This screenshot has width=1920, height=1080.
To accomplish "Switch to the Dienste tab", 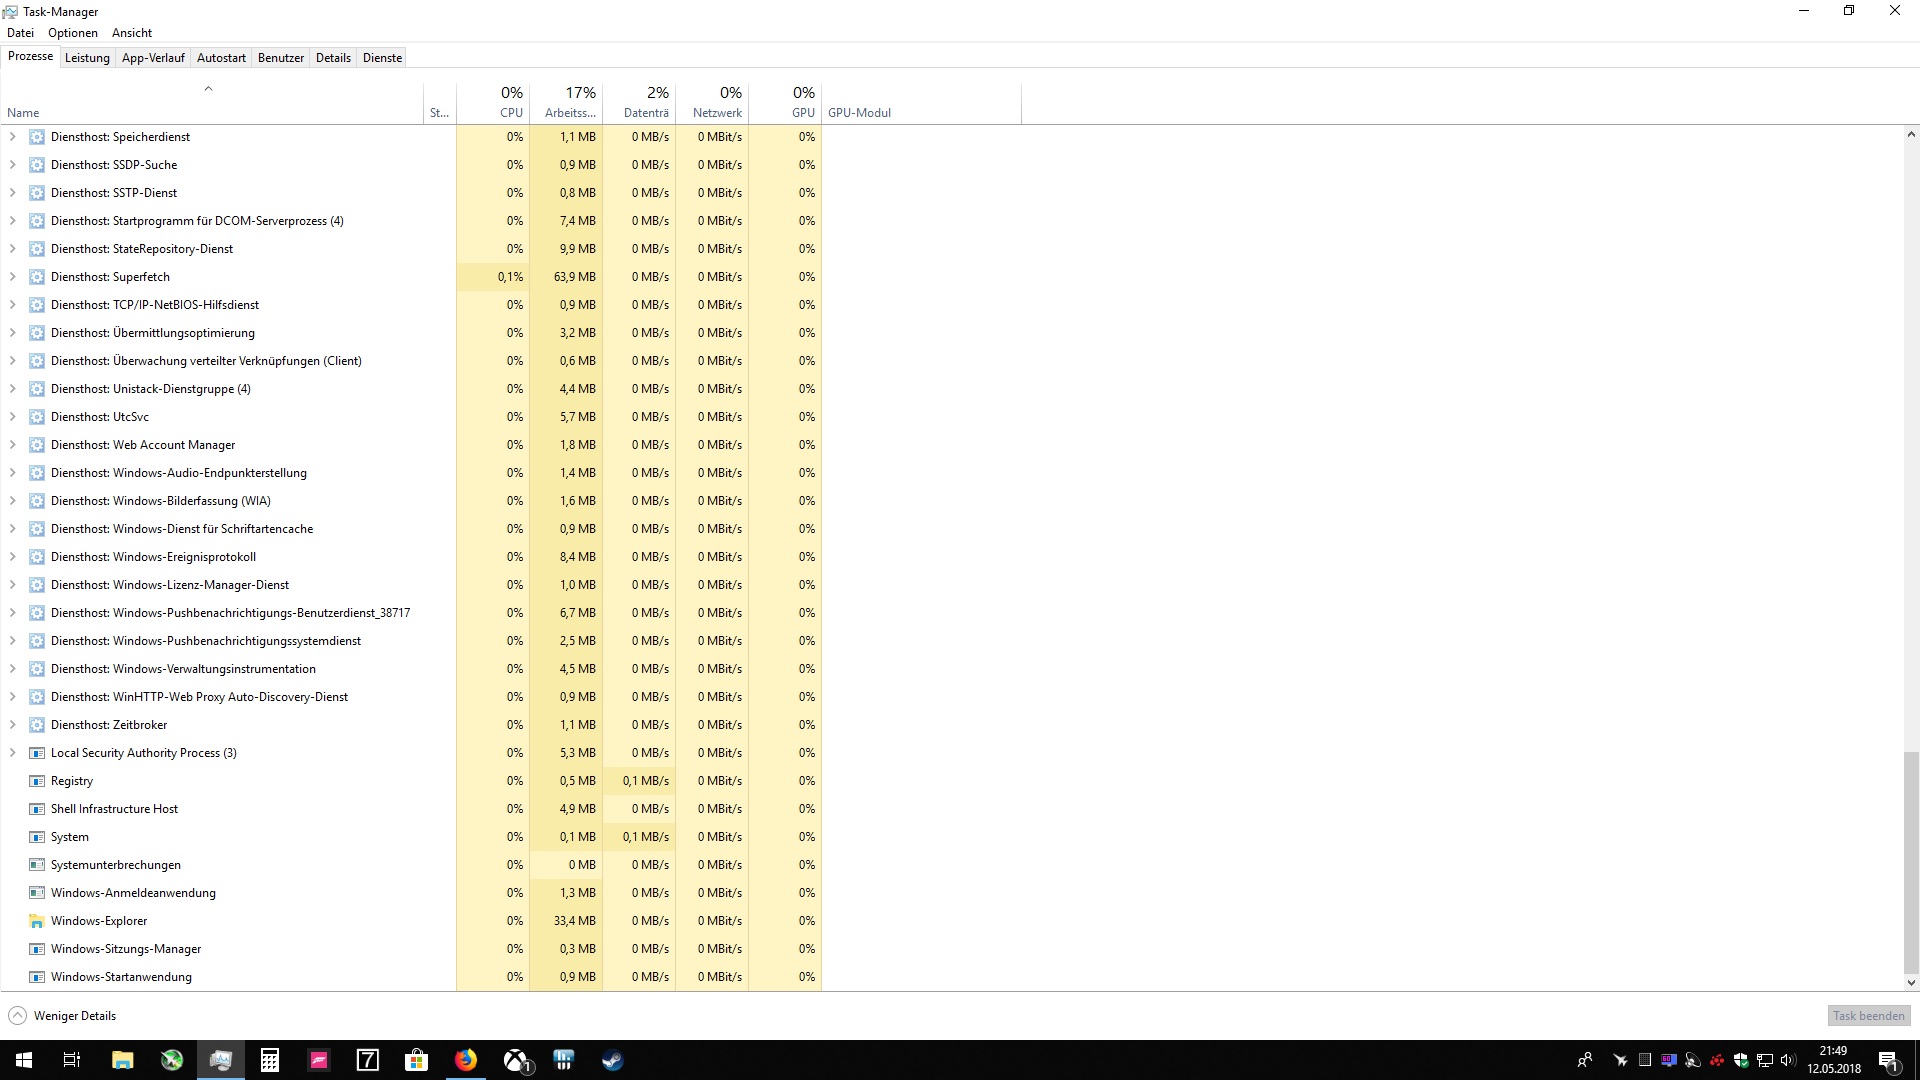I will (x=382, y=58).
